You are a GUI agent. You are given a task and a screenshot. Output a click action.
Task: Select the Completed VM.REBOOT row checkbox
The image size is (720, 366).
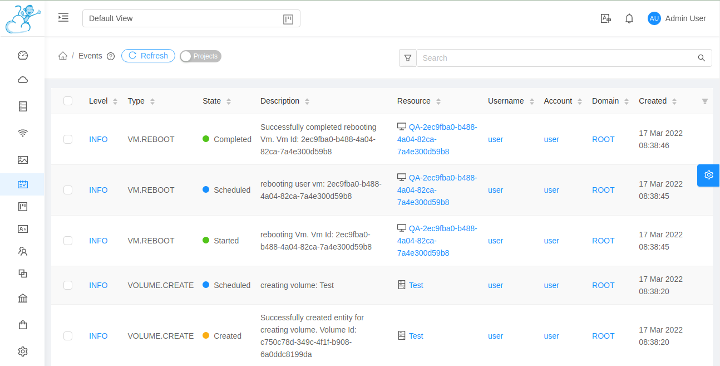pos(68,139)
